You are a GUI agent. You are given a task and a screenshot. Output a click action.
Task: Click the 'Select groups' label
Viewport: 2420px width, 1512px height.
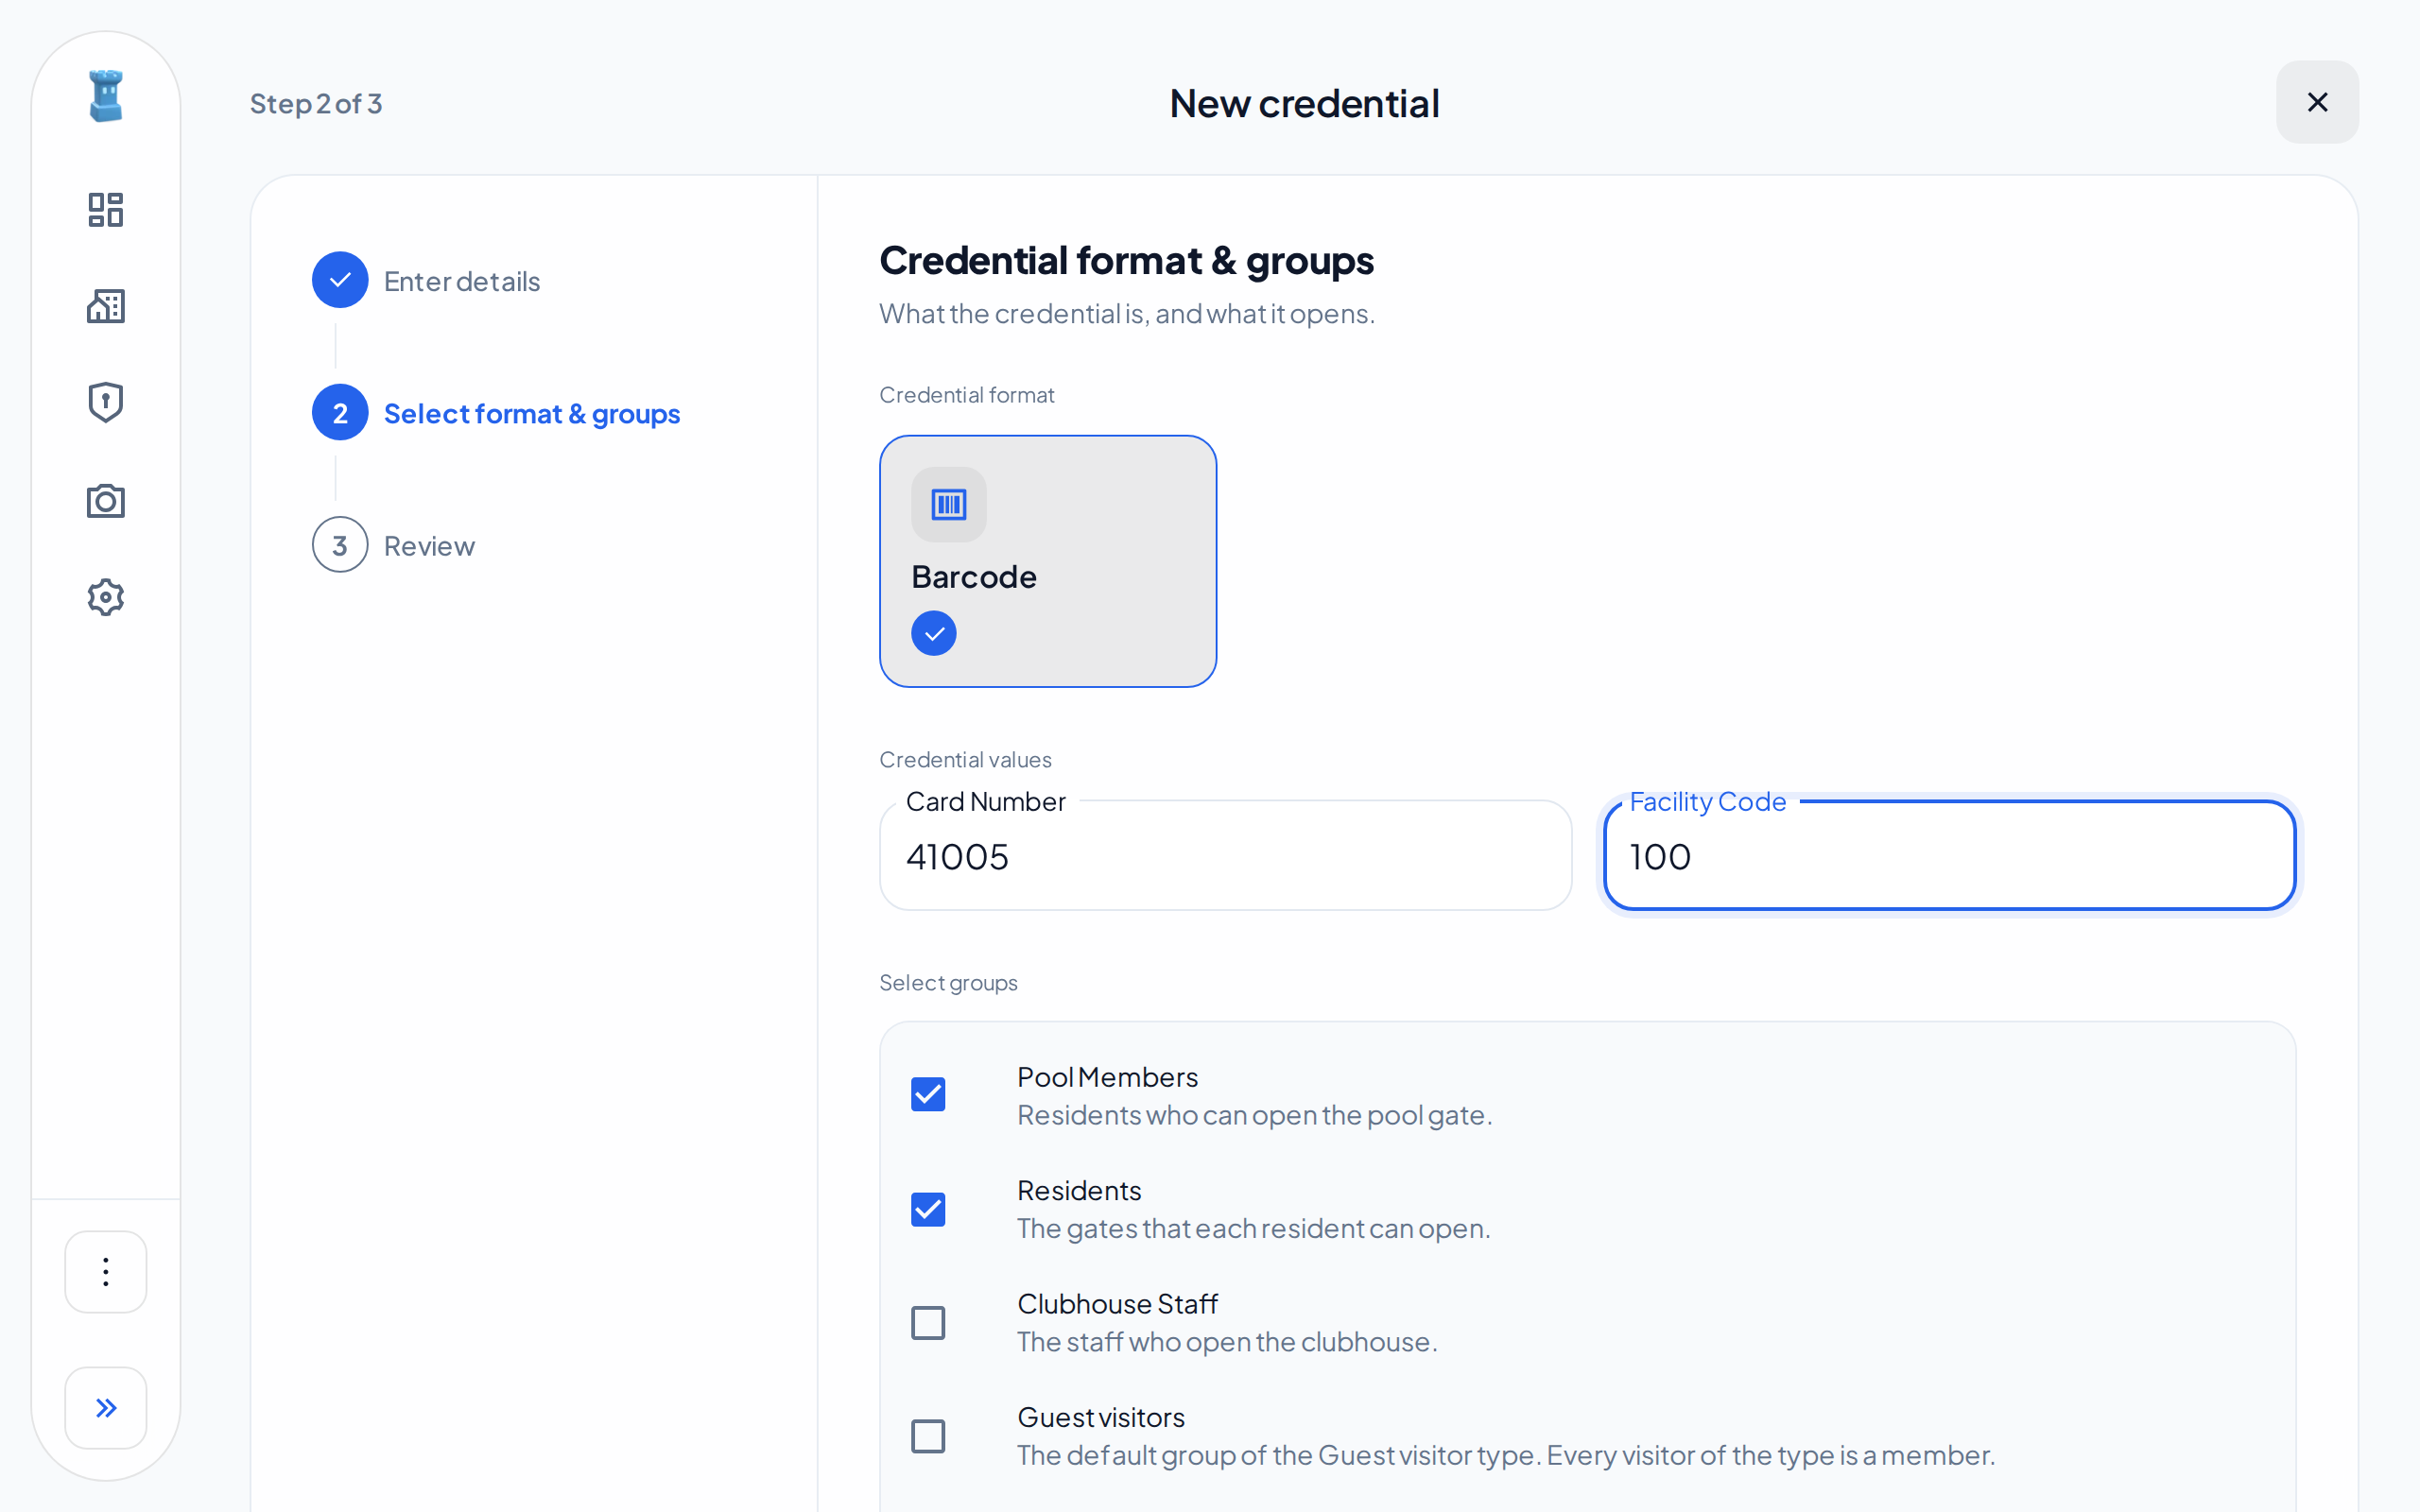click(x=948, y=982)
